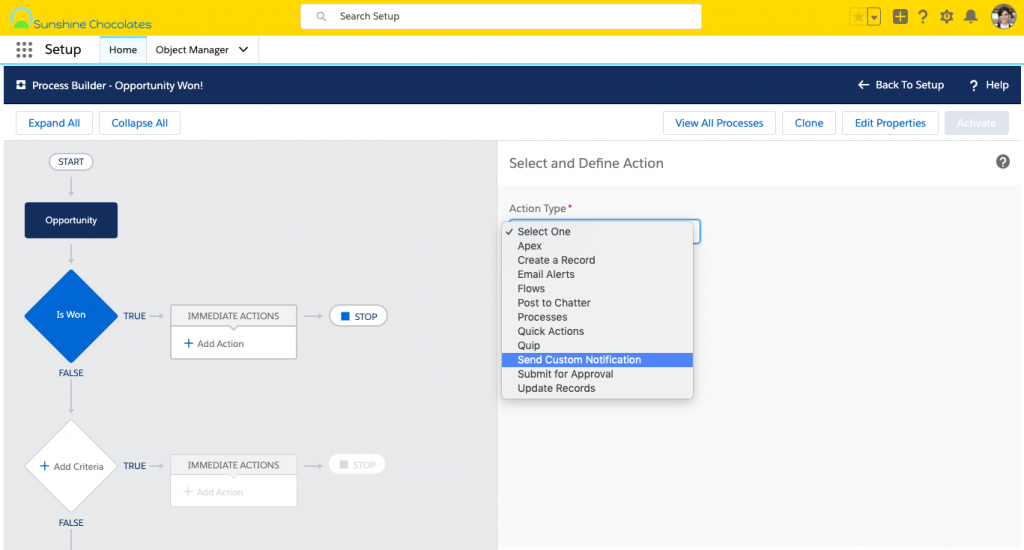Viewport: 1024px width, 550px height.
Task: Click the TRUE label beside Is Won
Action: (135, 316)
